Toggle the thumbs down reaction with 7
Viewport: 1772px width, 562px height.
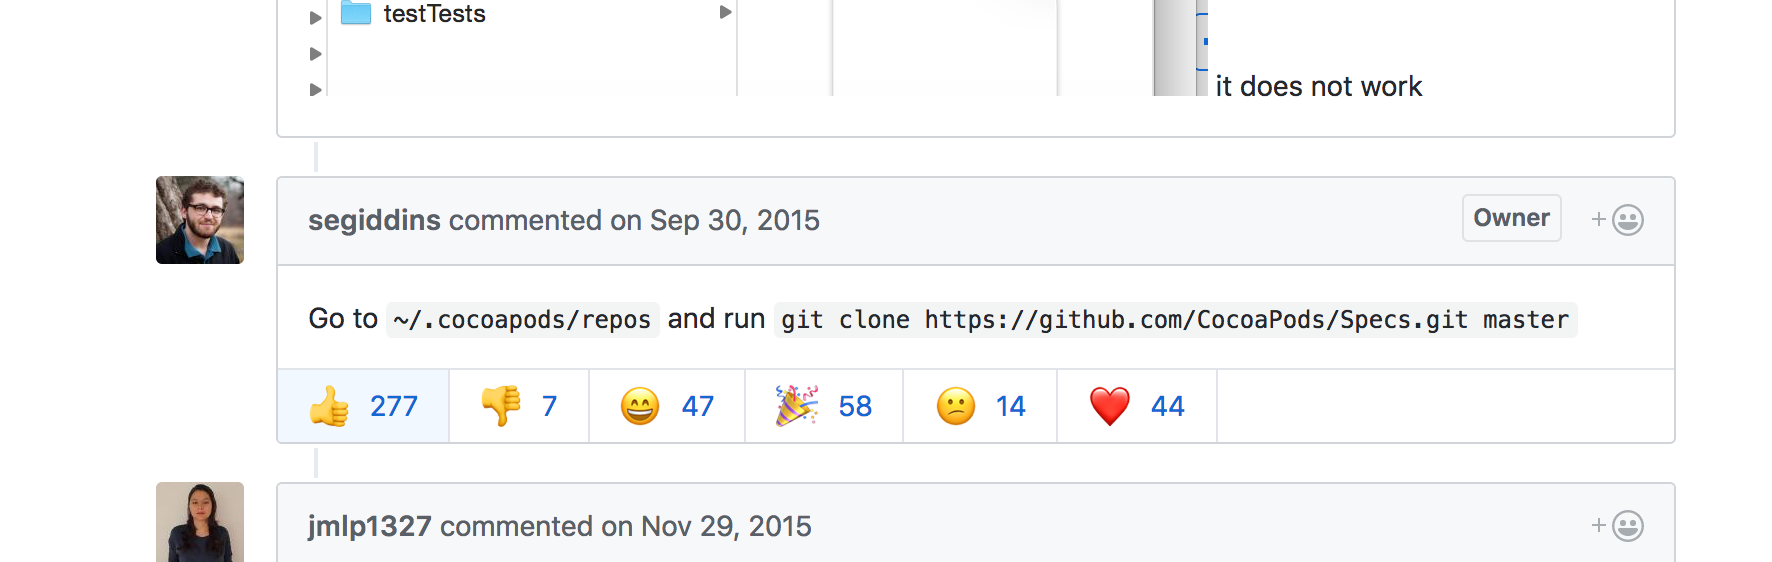[519, 406]
